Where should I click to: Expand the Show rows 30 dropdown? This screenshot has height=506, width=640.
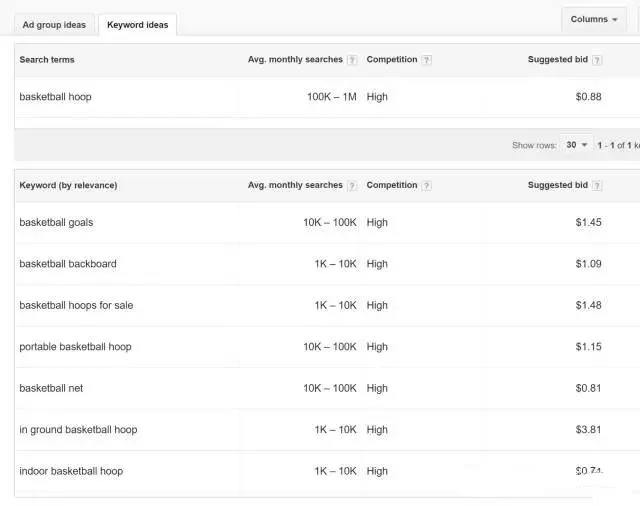tap(576, 145)
